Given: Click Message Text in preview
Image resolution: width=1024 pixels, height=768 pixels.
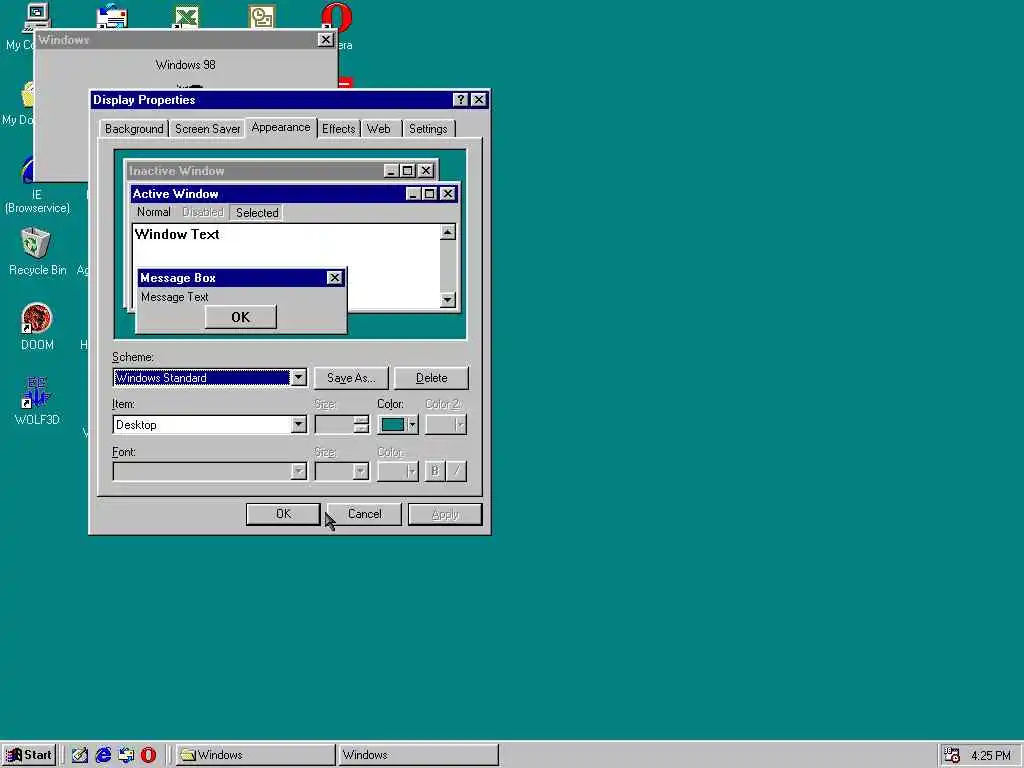Looking at the screenshot, I should coord(174,296).
